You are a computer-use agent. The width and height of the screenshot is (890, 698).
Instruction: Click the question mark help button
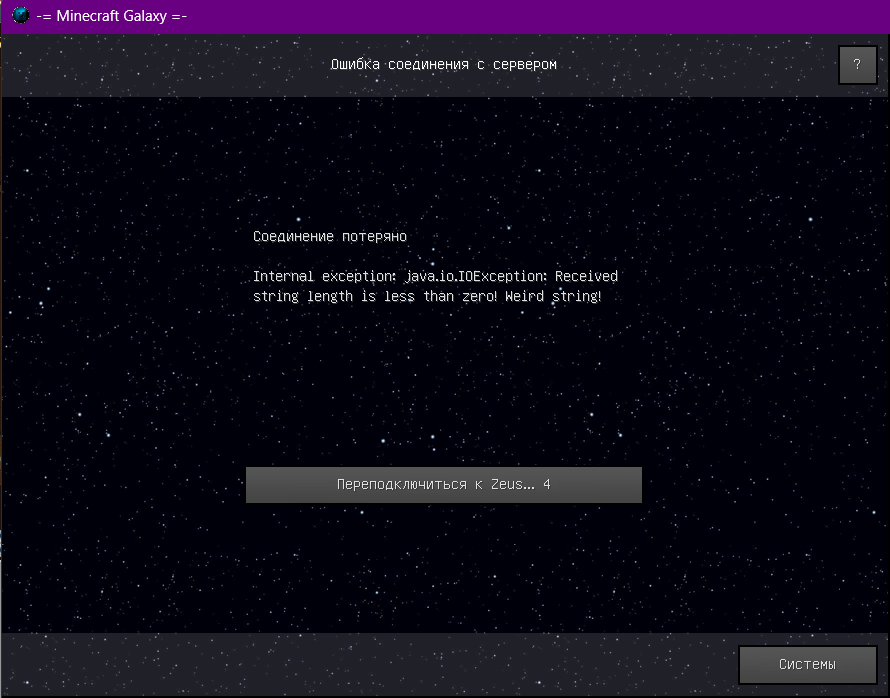tap(858, 65)
